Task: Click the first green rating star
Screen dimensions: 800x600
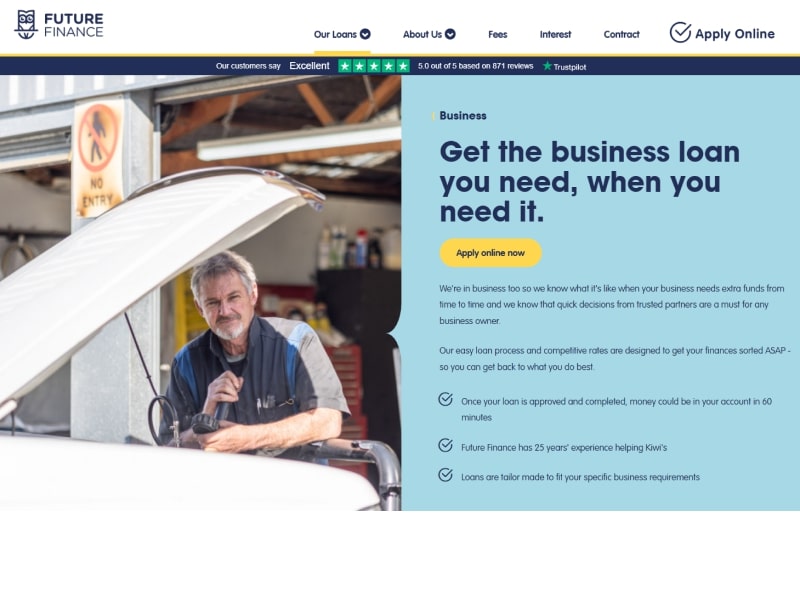Action: tap(345, 66)
